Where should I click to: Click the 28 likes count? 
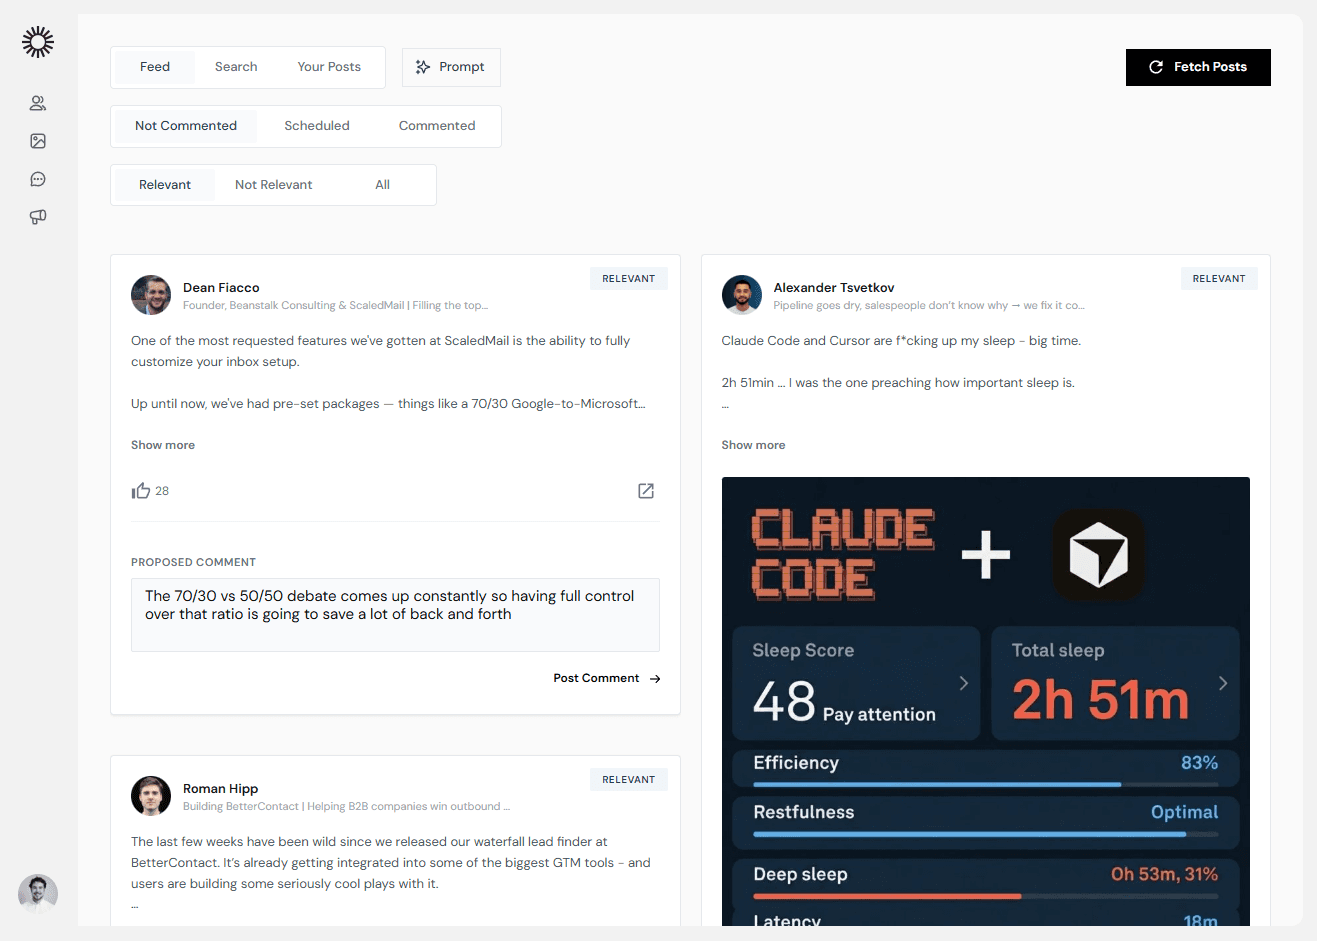[162, 491]
